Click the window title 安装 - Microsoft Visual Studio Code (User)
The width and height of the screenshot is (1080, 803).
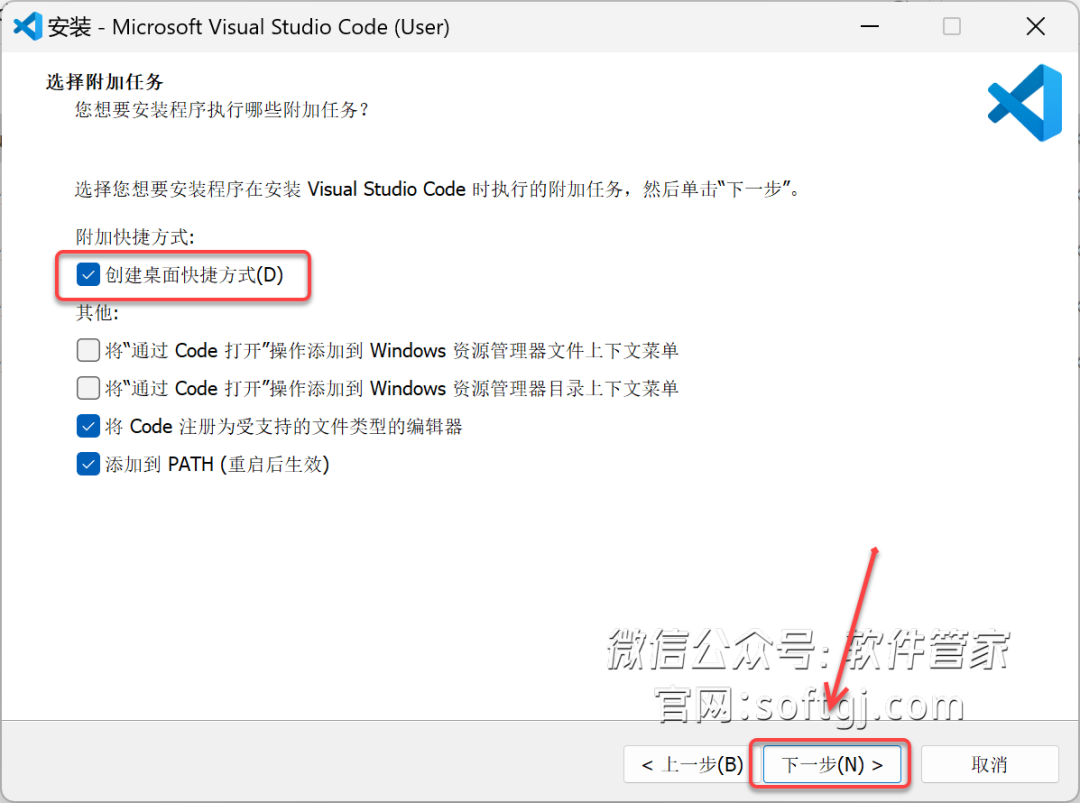pos(249,27)
